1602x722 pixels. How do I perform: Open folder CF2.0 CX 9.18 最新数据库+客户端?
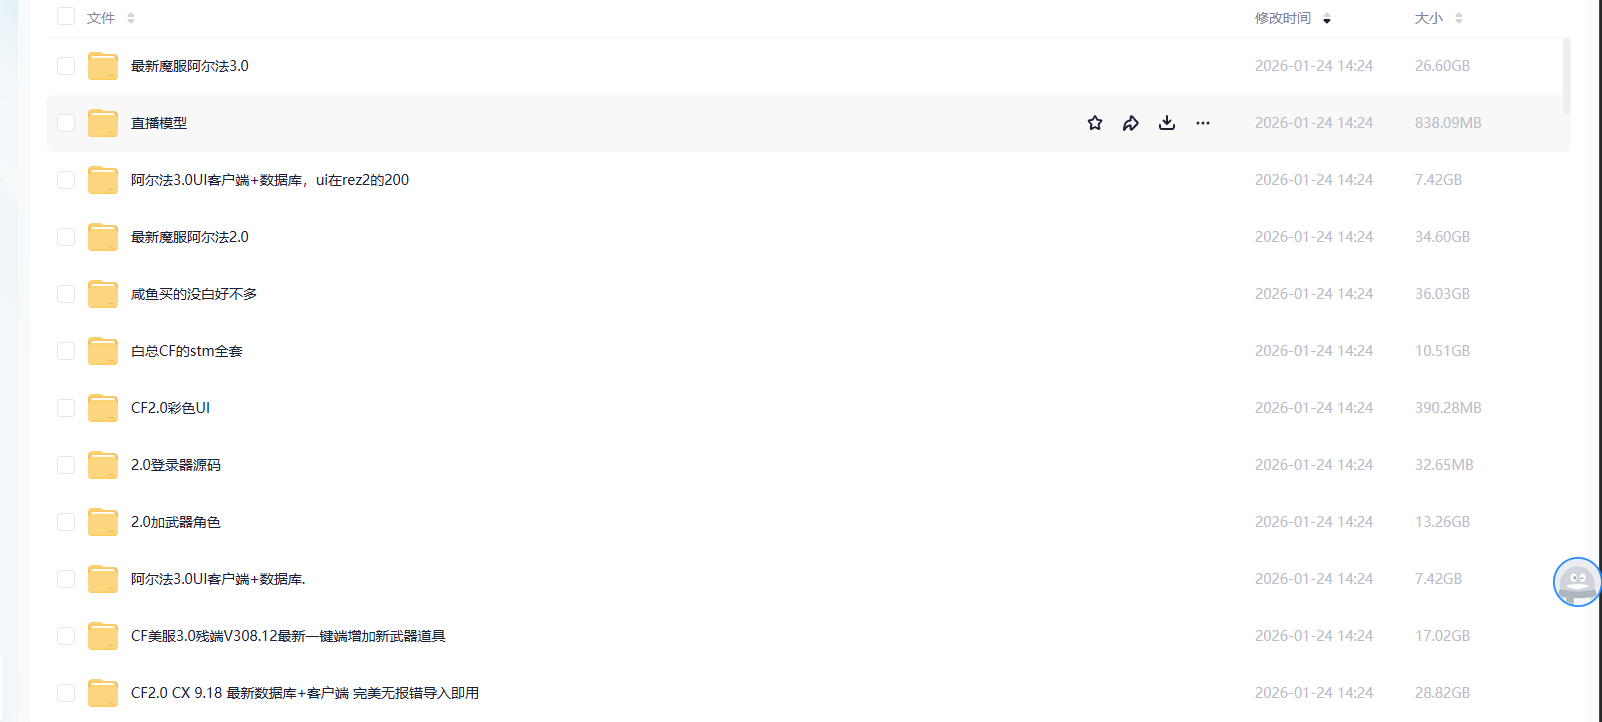coord(304,693)
